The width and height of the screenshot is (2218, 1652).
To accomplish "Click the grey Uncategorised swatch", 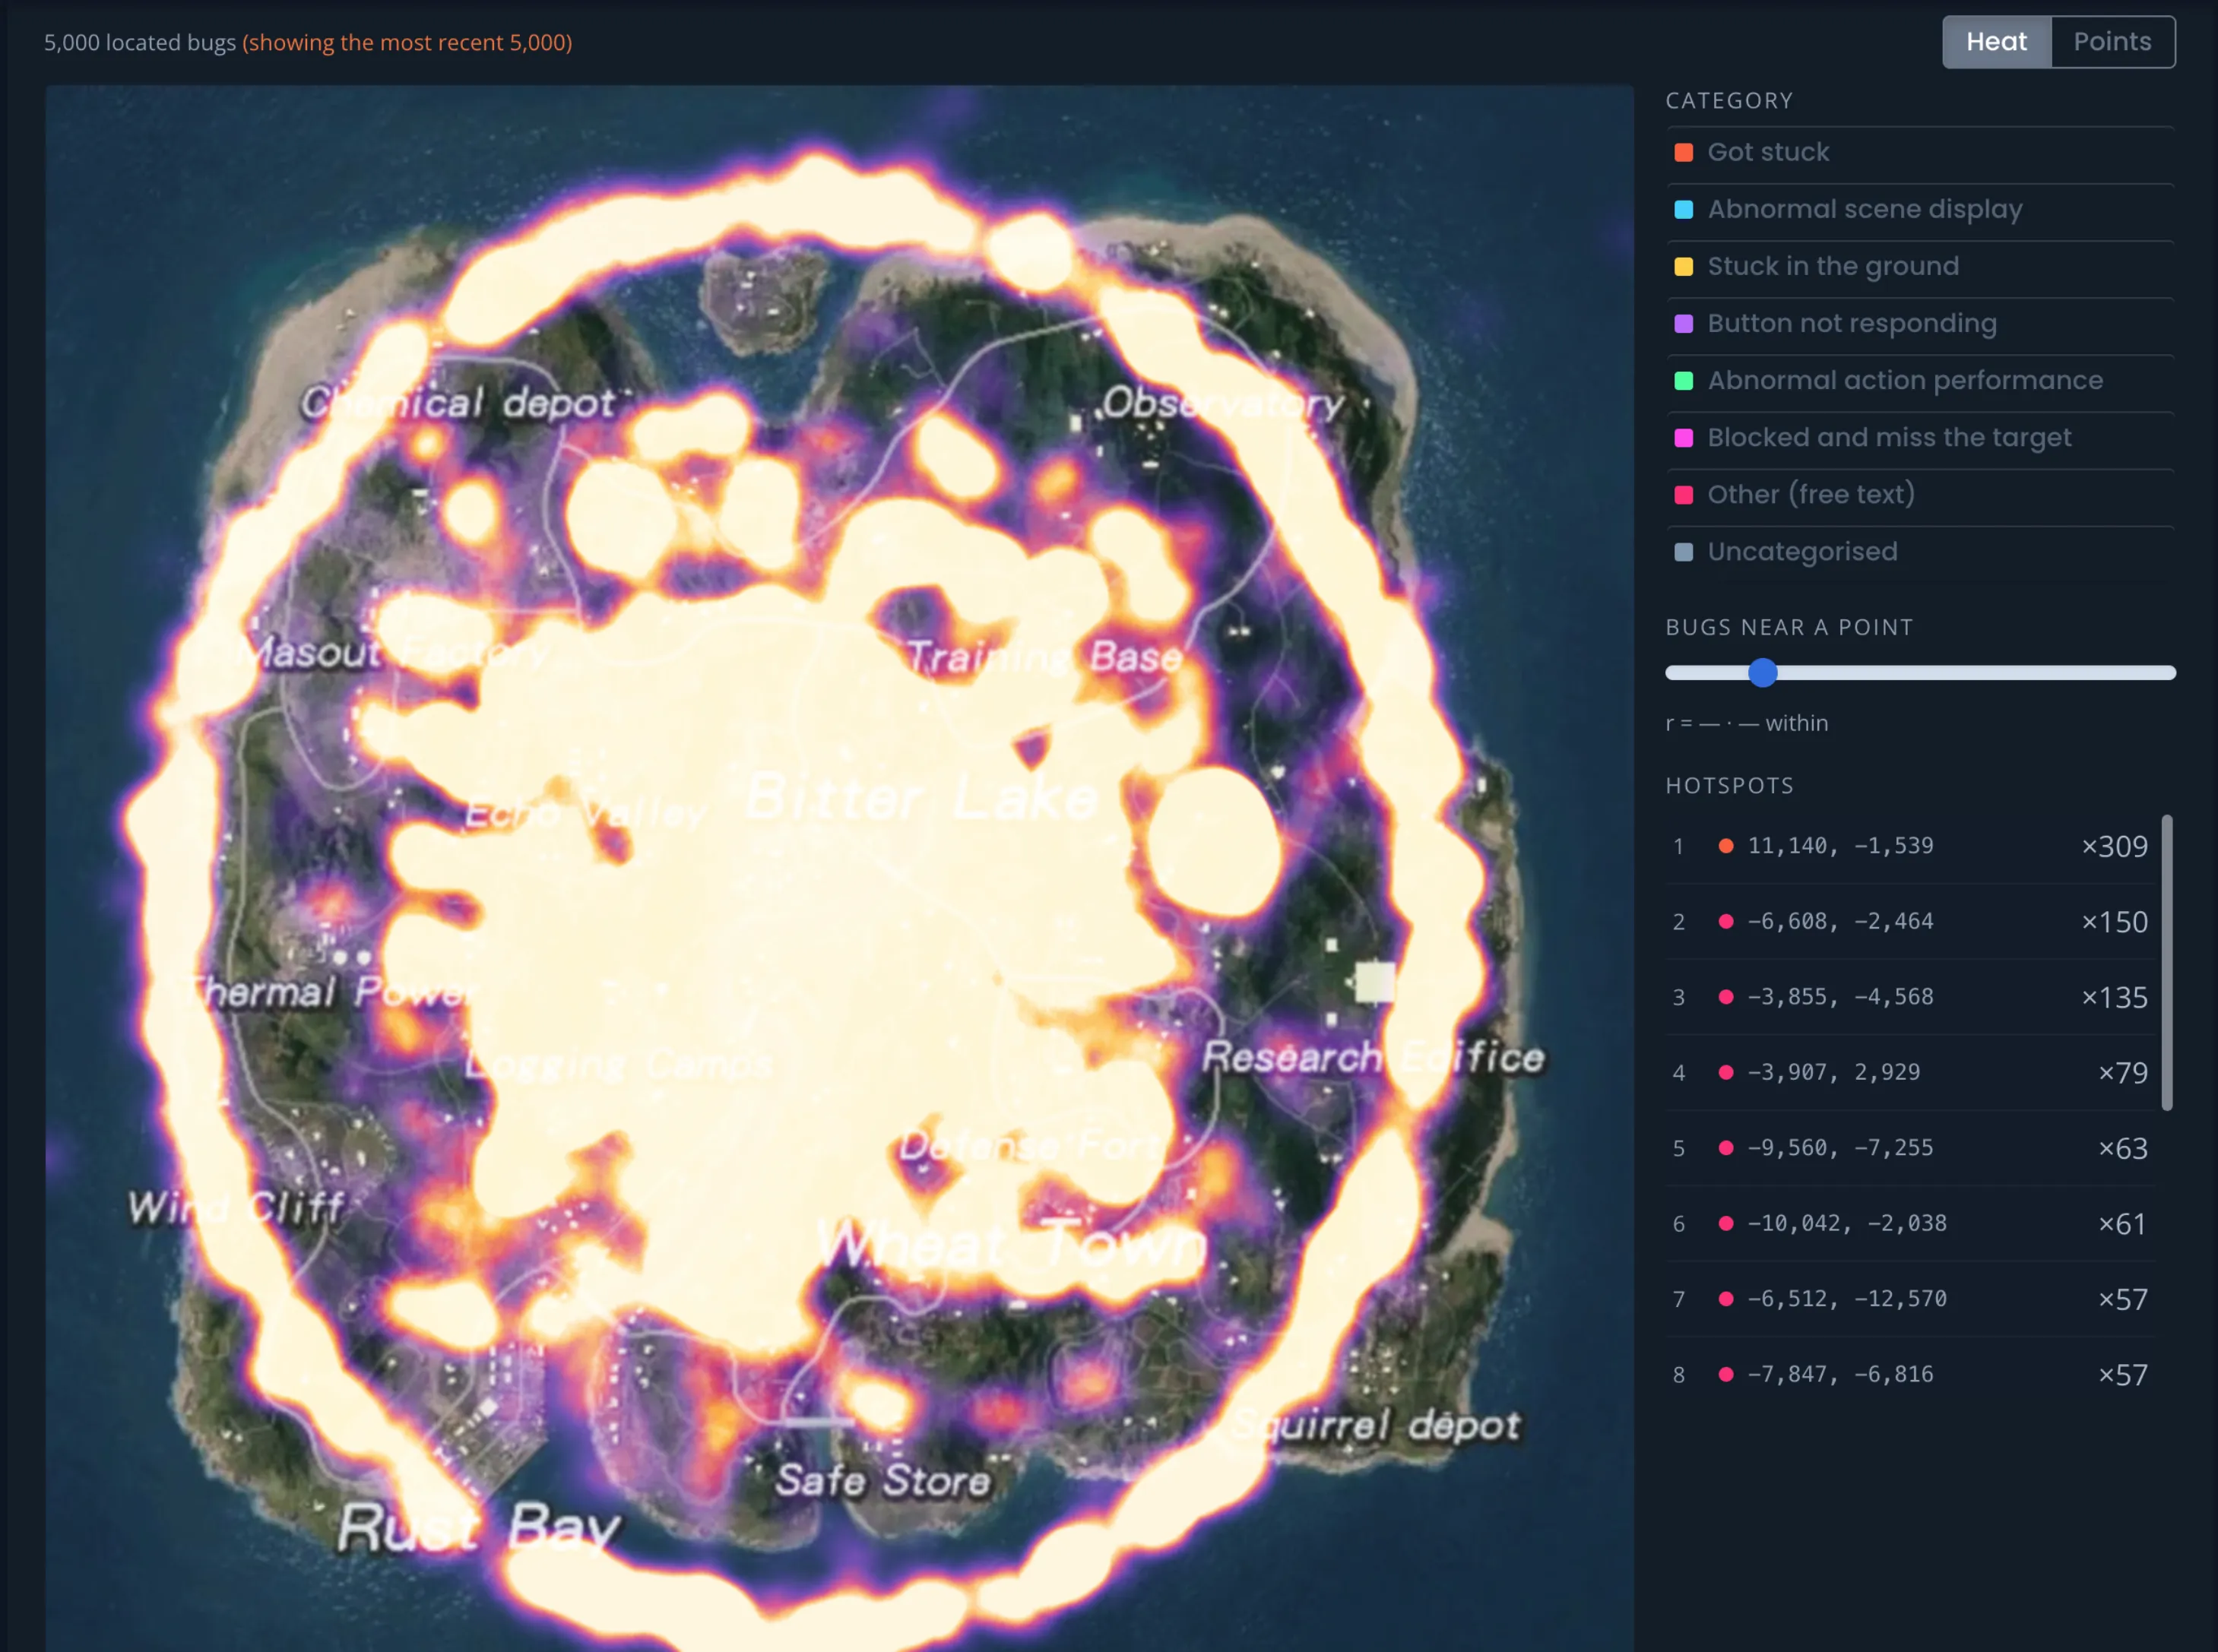I will 1684,552.
